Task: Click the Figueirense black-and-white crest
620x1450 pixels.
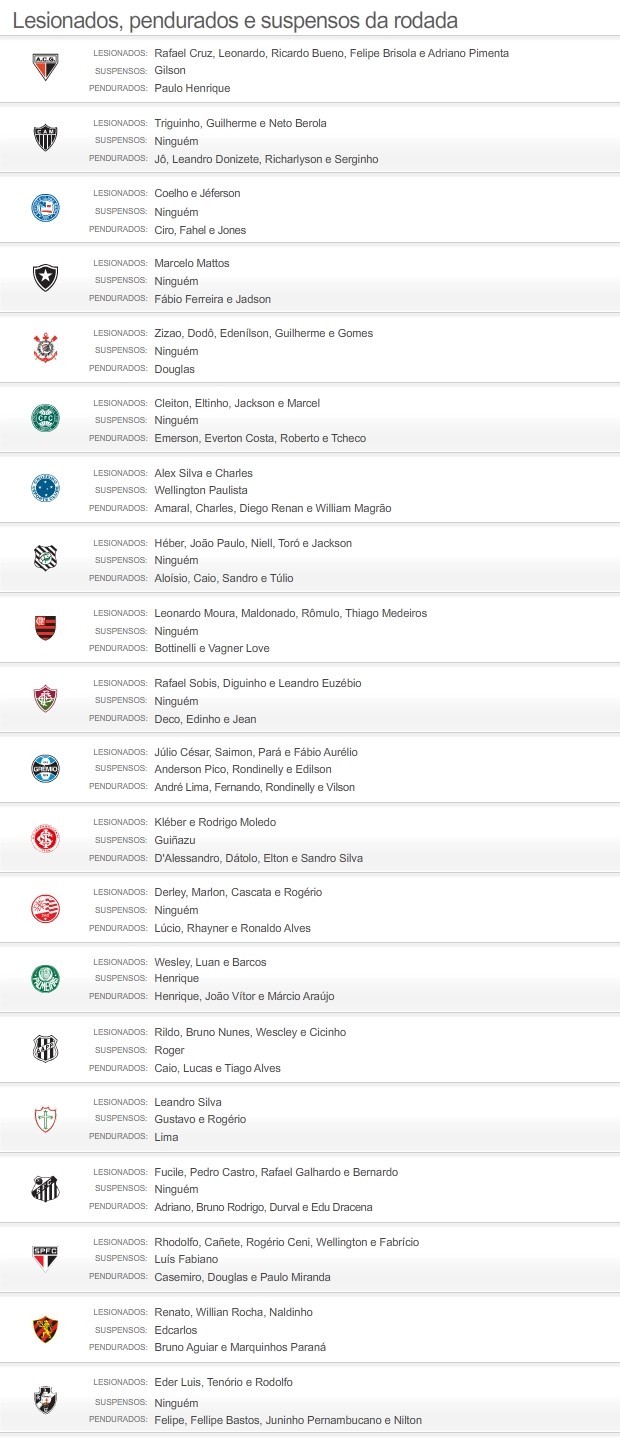Action: (45, 558)
